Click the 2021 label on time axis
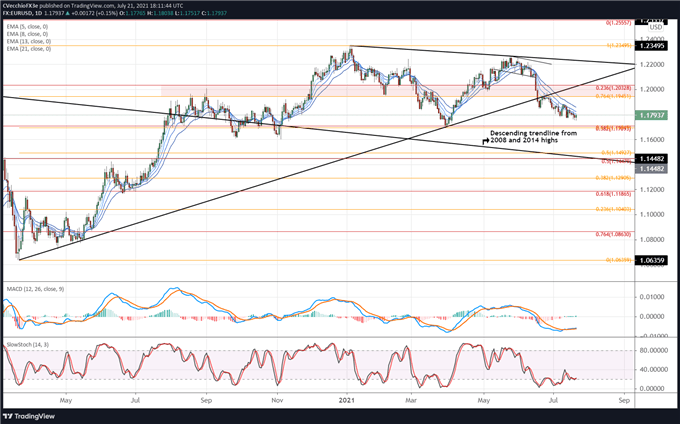 click(347, 400)
